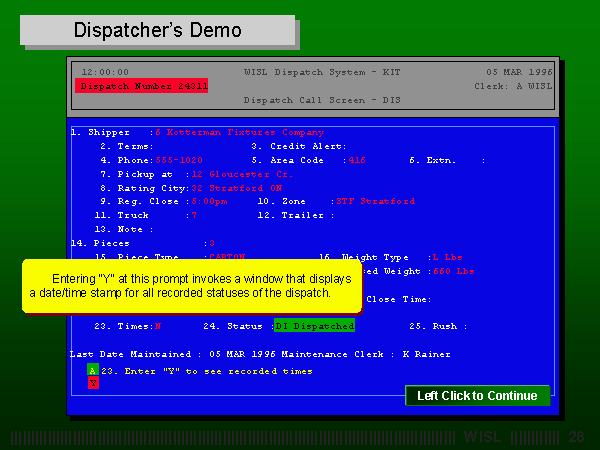Click the yellow tooltip about entering Y

[192, 285]
